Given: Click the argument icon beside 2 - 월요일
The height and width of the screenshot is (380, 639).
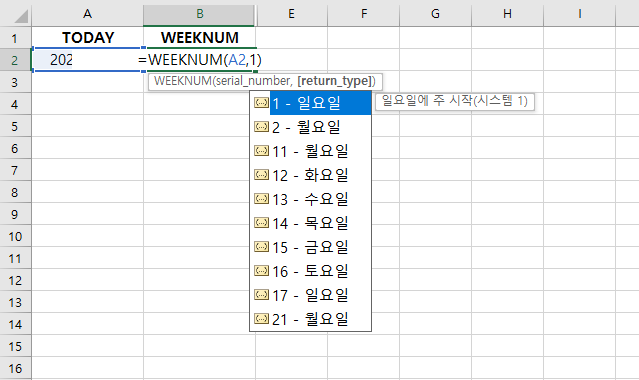Looking at the screenshot, I should coord(261,126).
